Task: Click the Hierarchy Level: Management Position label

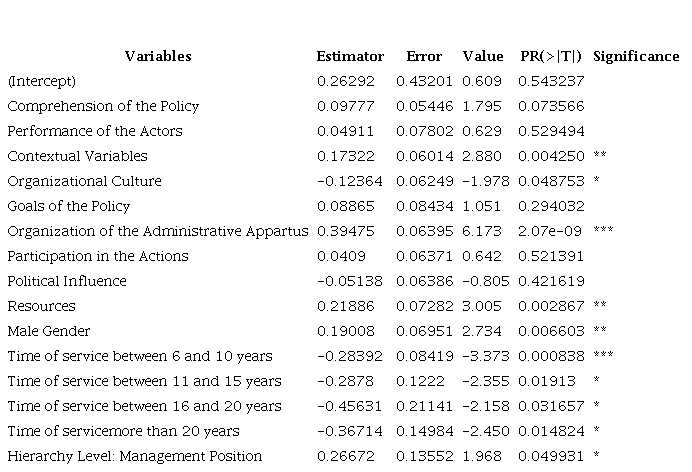Action: 134,456
